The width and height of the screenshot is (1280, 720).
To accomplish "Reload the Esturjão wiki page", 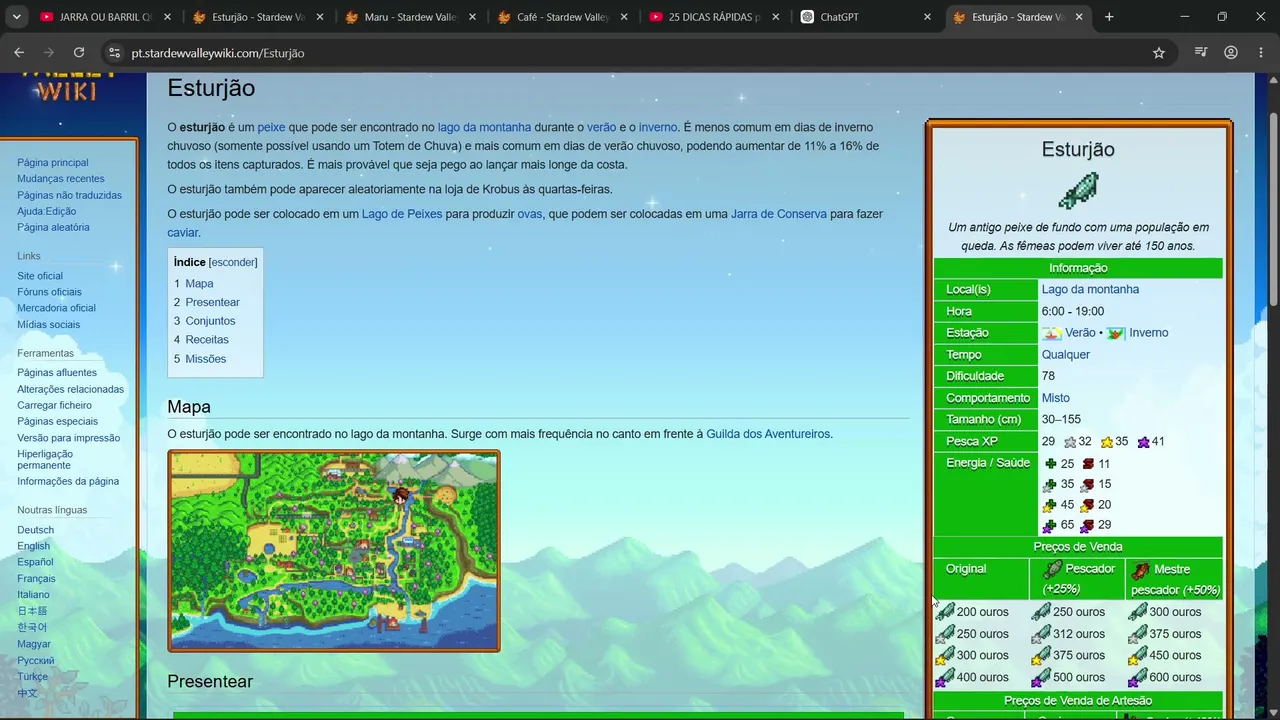I will click(x=79, y=53).
